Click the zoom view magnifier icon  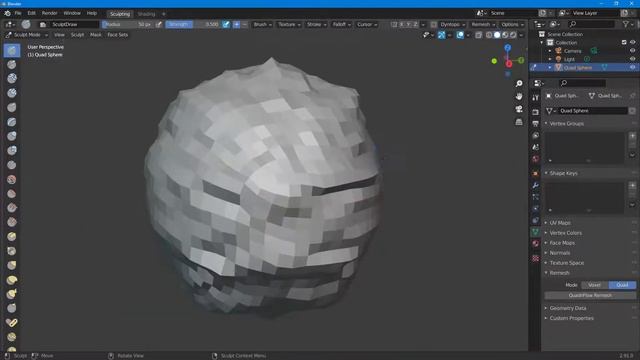[519, 84]
